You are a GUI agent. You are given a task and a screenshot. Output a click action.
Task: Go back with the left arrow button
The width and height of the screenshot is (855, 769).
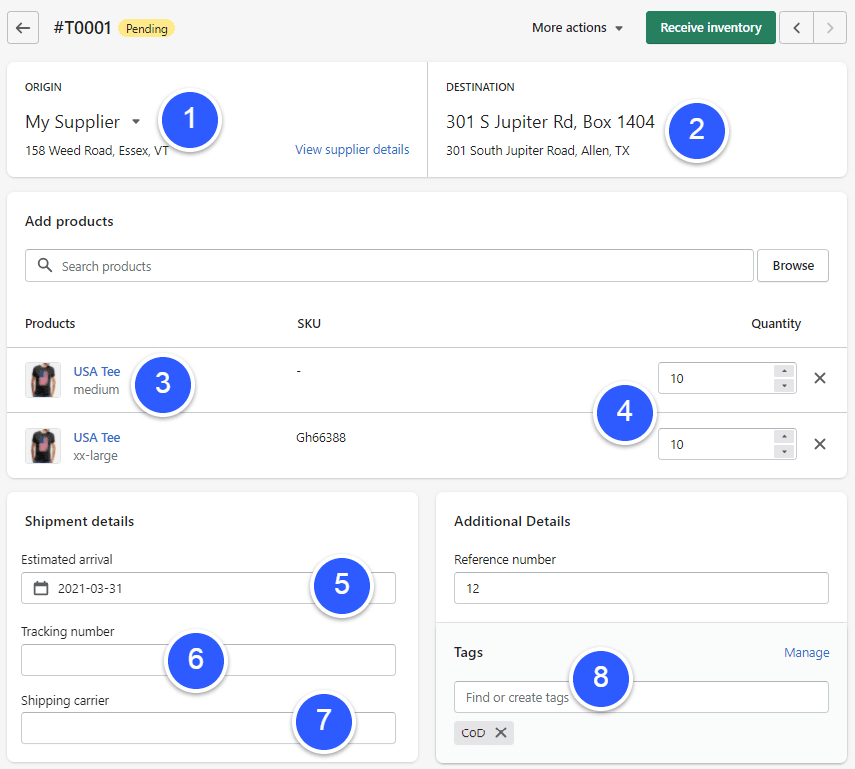[23, 28]
